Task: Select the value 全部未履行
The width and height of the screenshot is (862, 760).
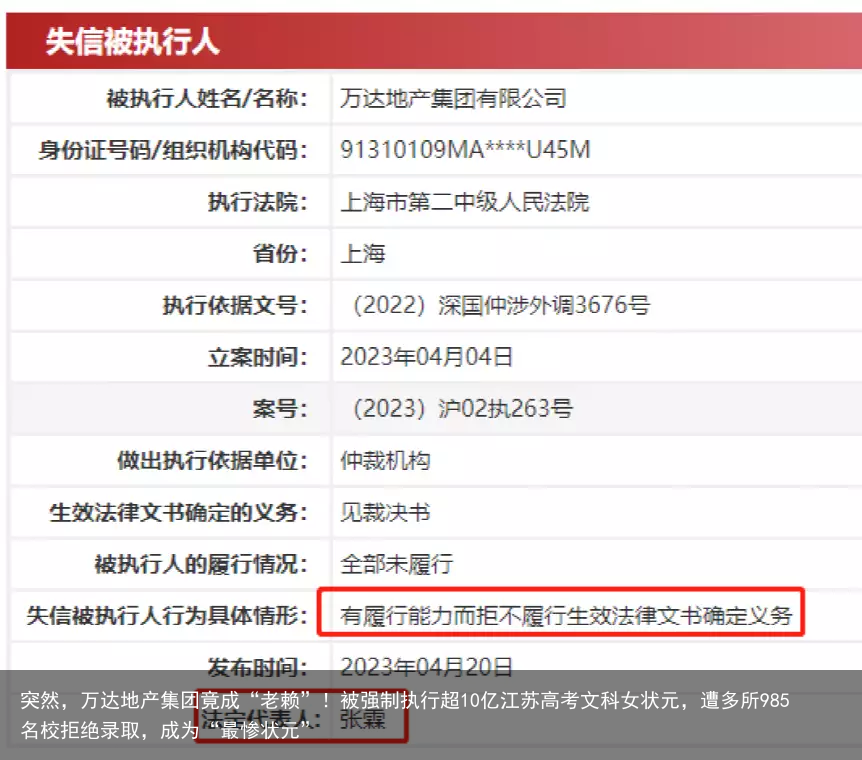Action: point(396,564)
